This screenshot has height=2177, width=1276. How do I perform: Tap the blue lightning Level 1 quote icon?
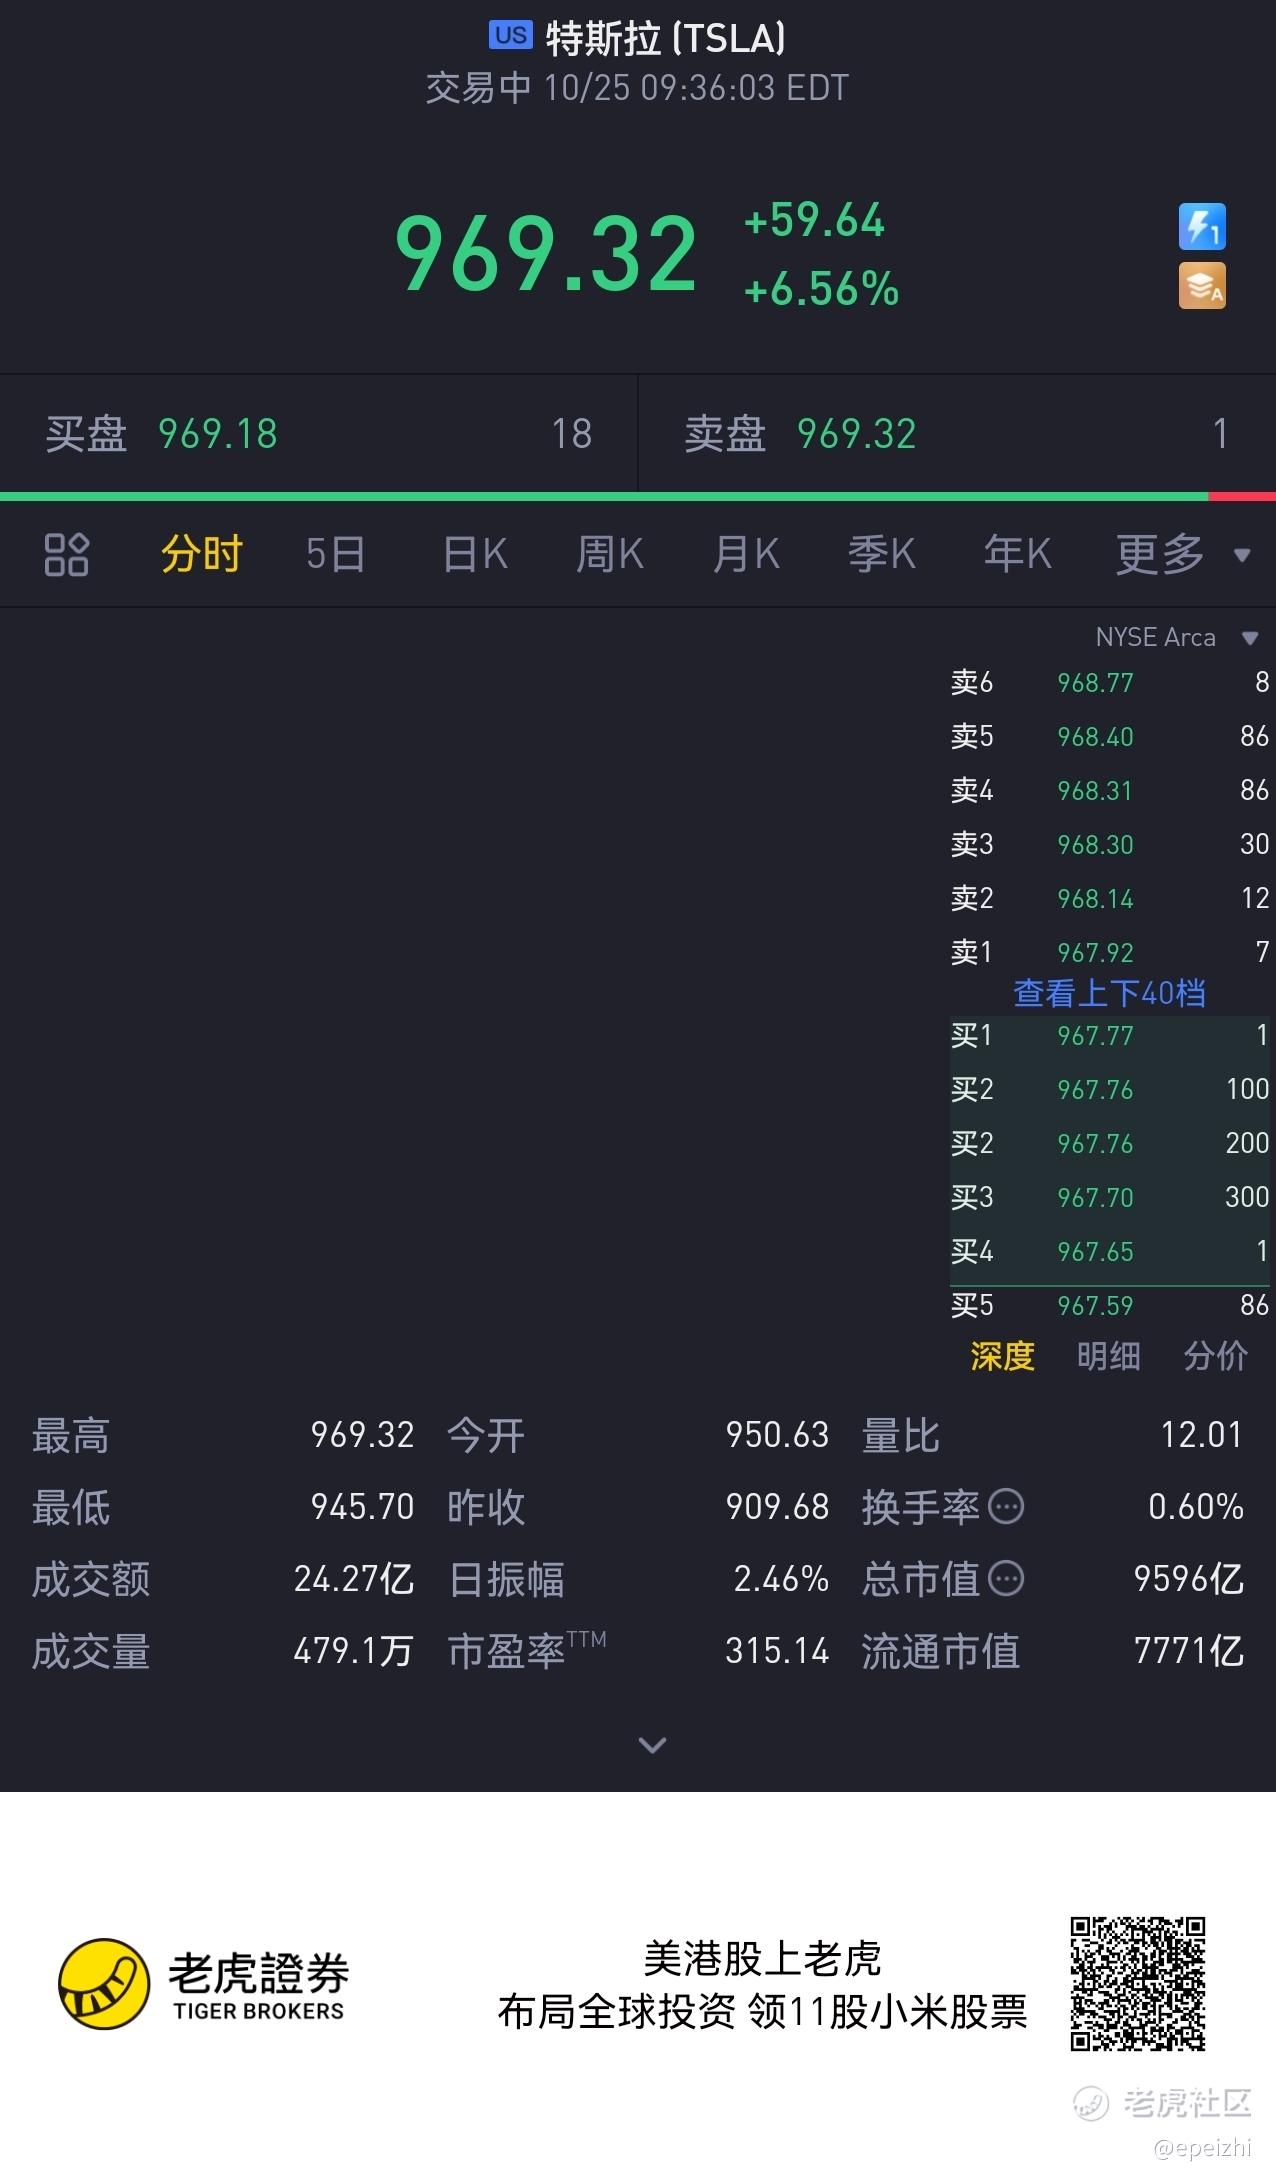point(1202,226)
